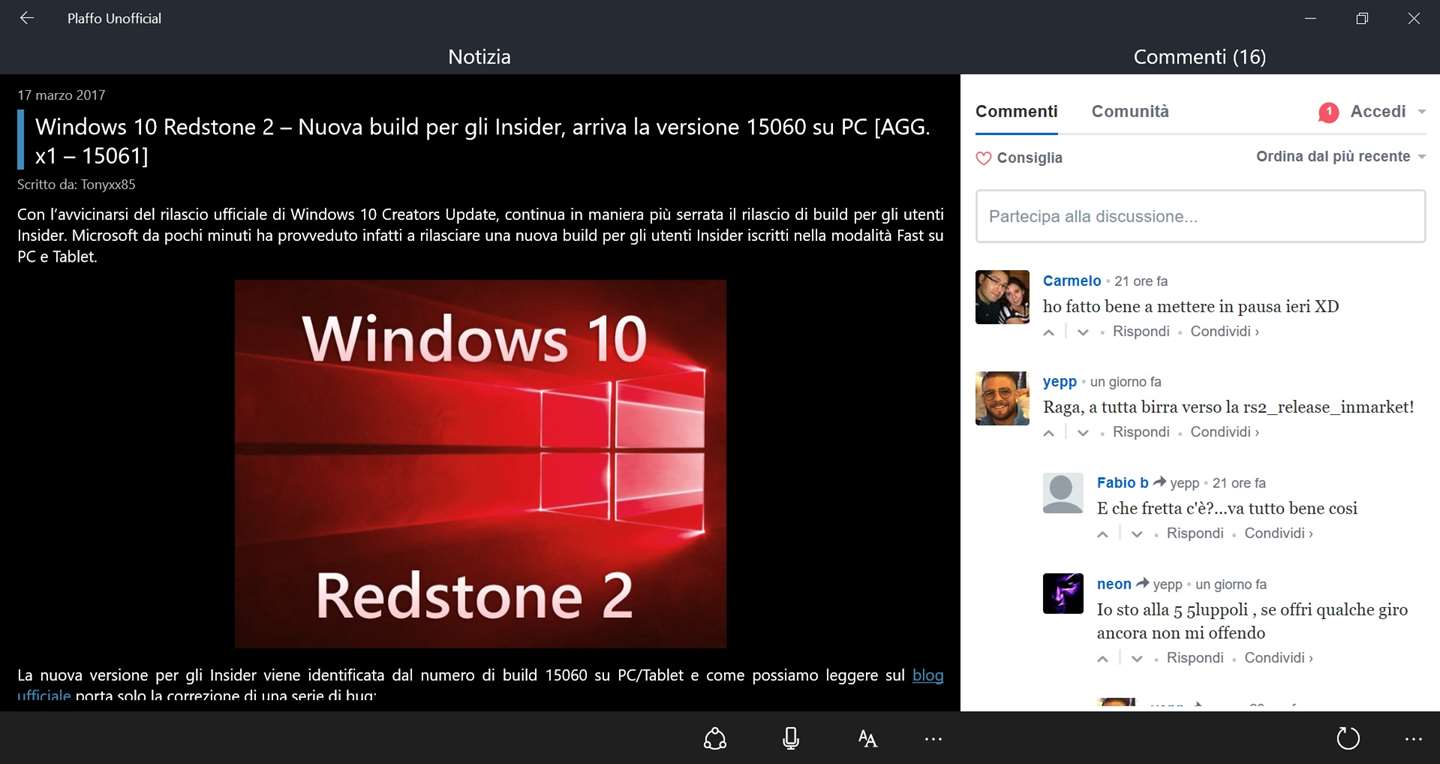Expand the Accedi login dropdown
Viewport: 1440px width, 764px height.
1388,111
